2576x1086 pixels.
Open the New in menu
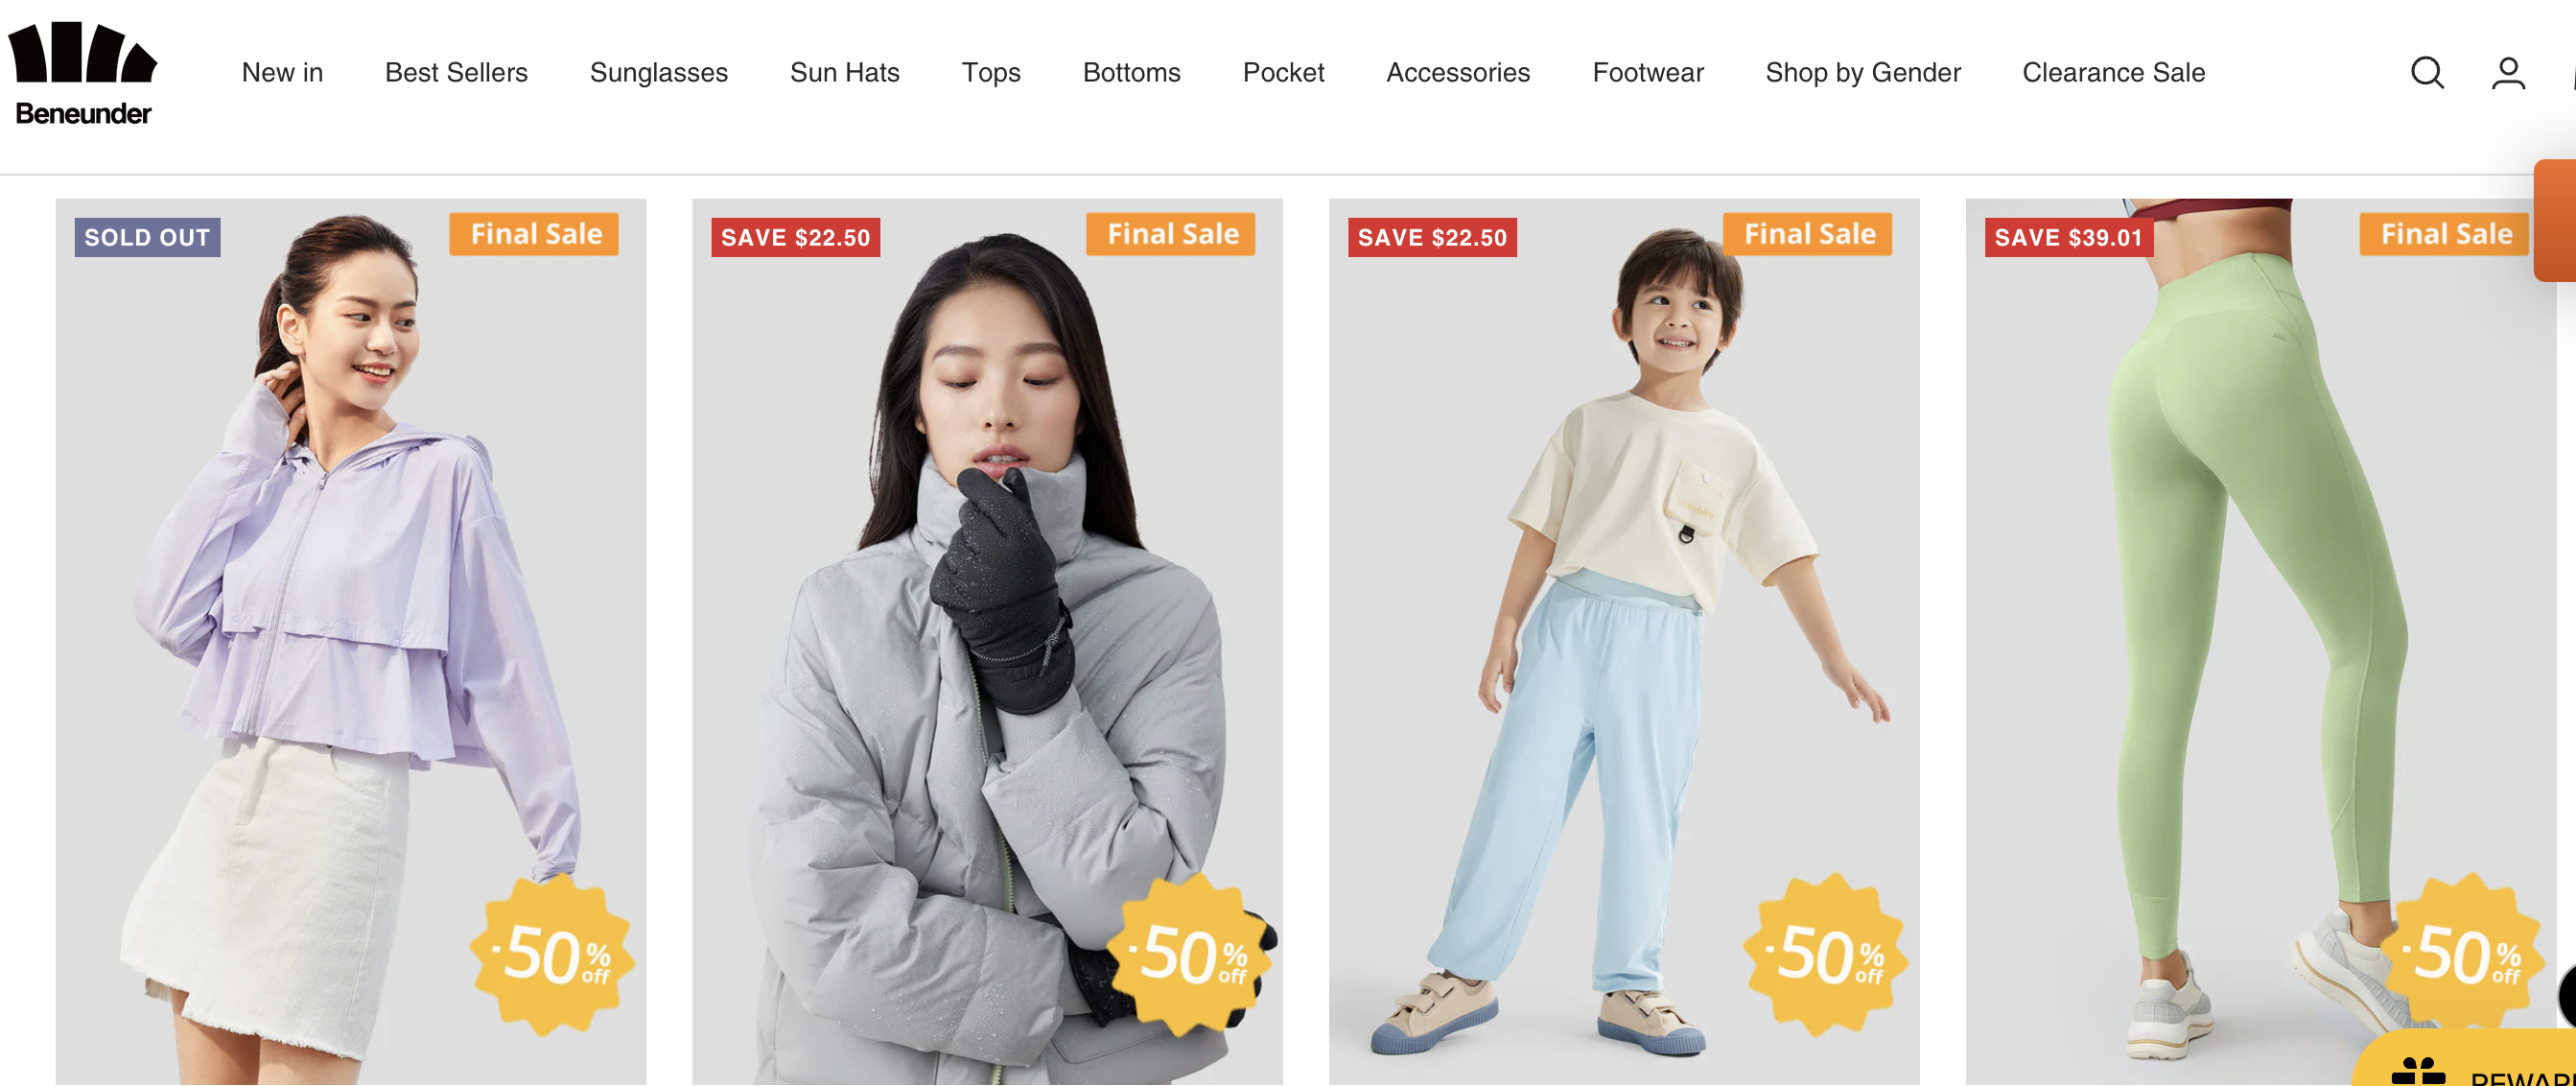pos(282,73)
